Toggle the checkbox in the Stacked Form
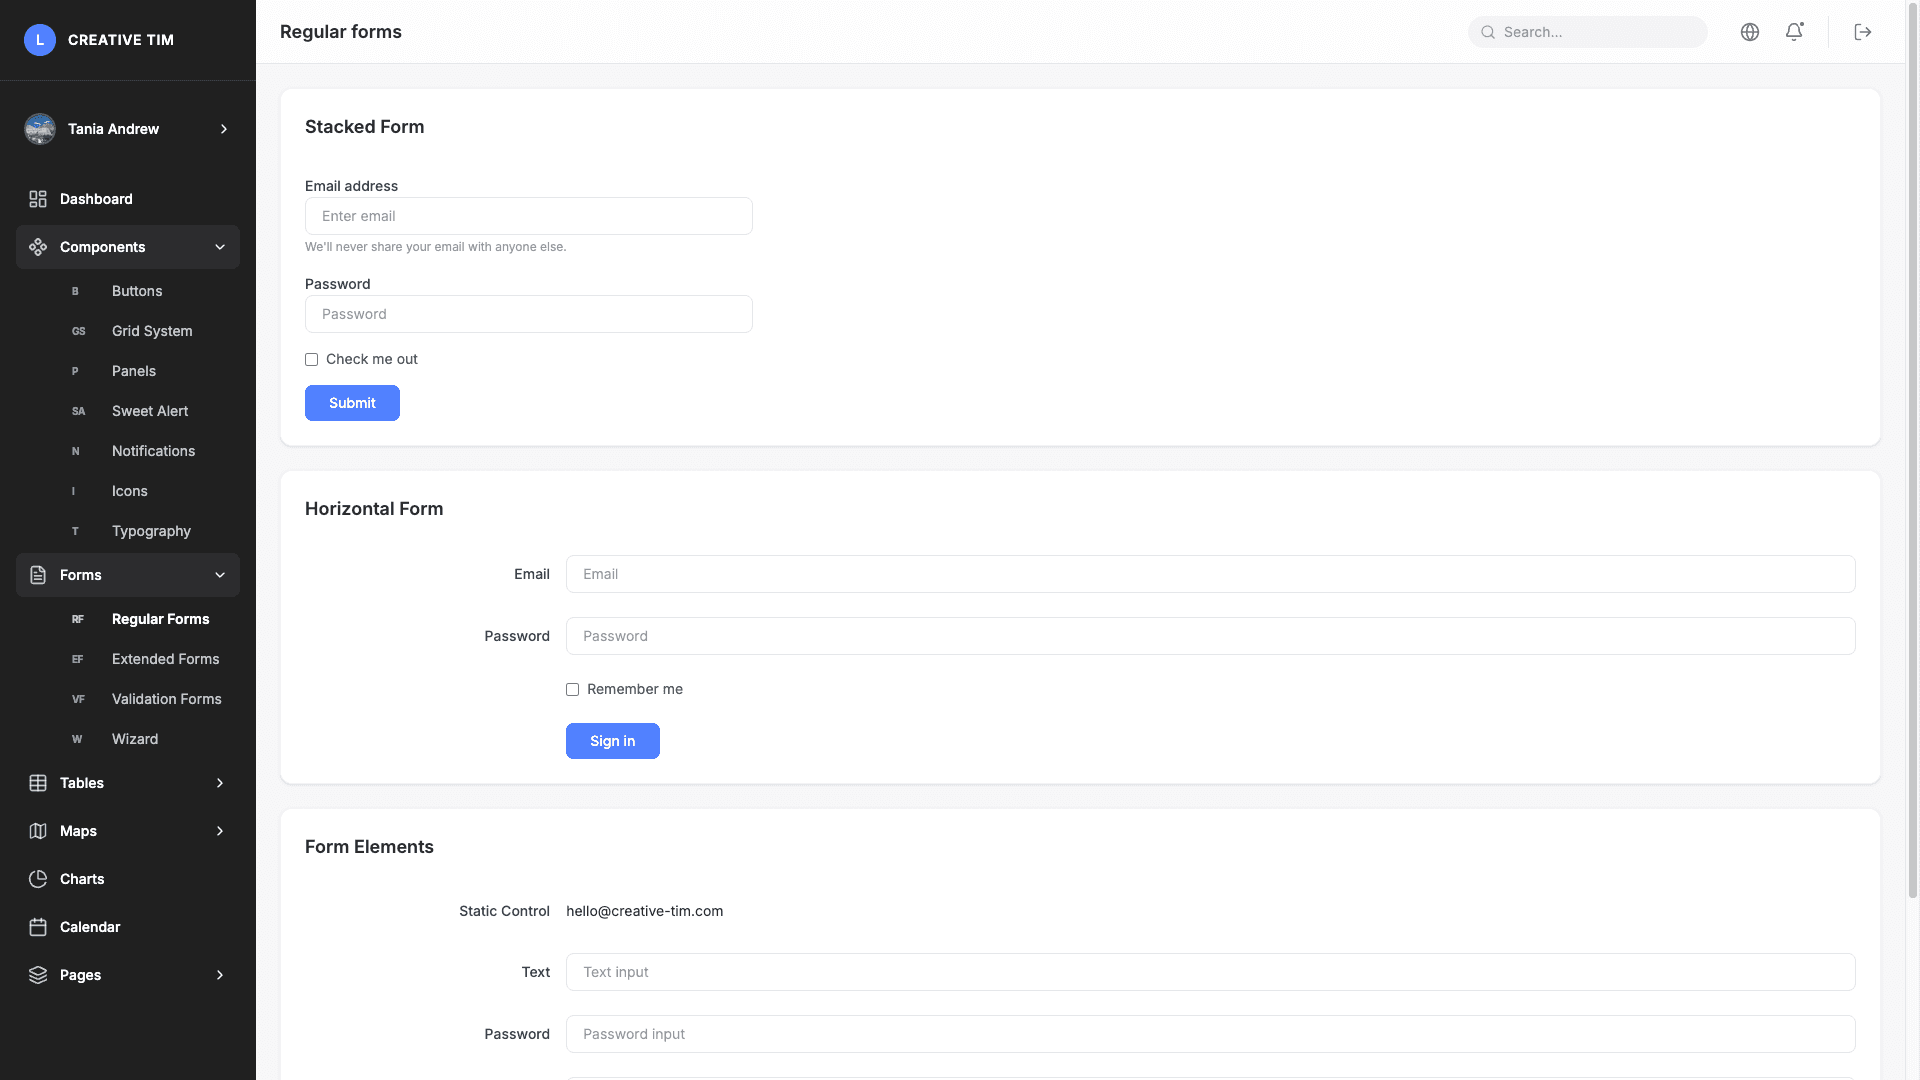Screen dimensions: 1920x1080 point(311,359)
